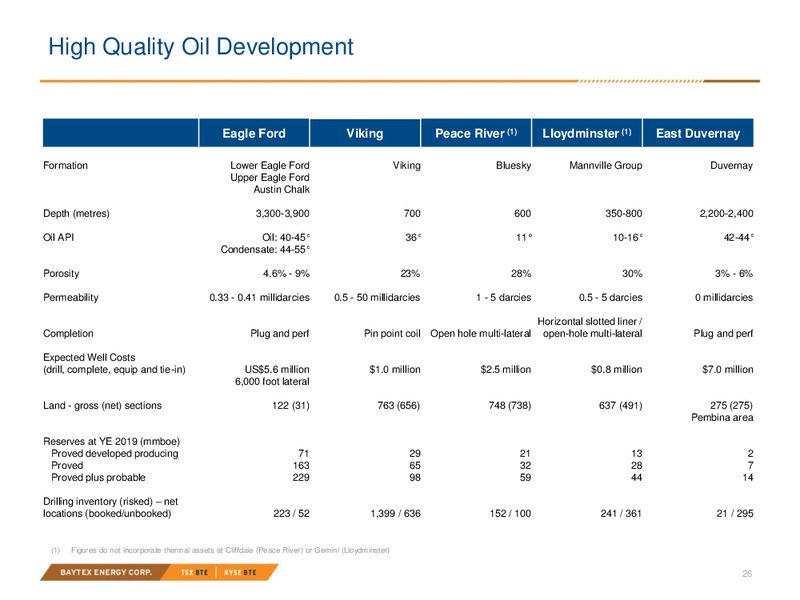Click '0.33 - 0.41 millidarcies' cell
This screenshot has height=600, width=800.
click(x=259, y=297)
